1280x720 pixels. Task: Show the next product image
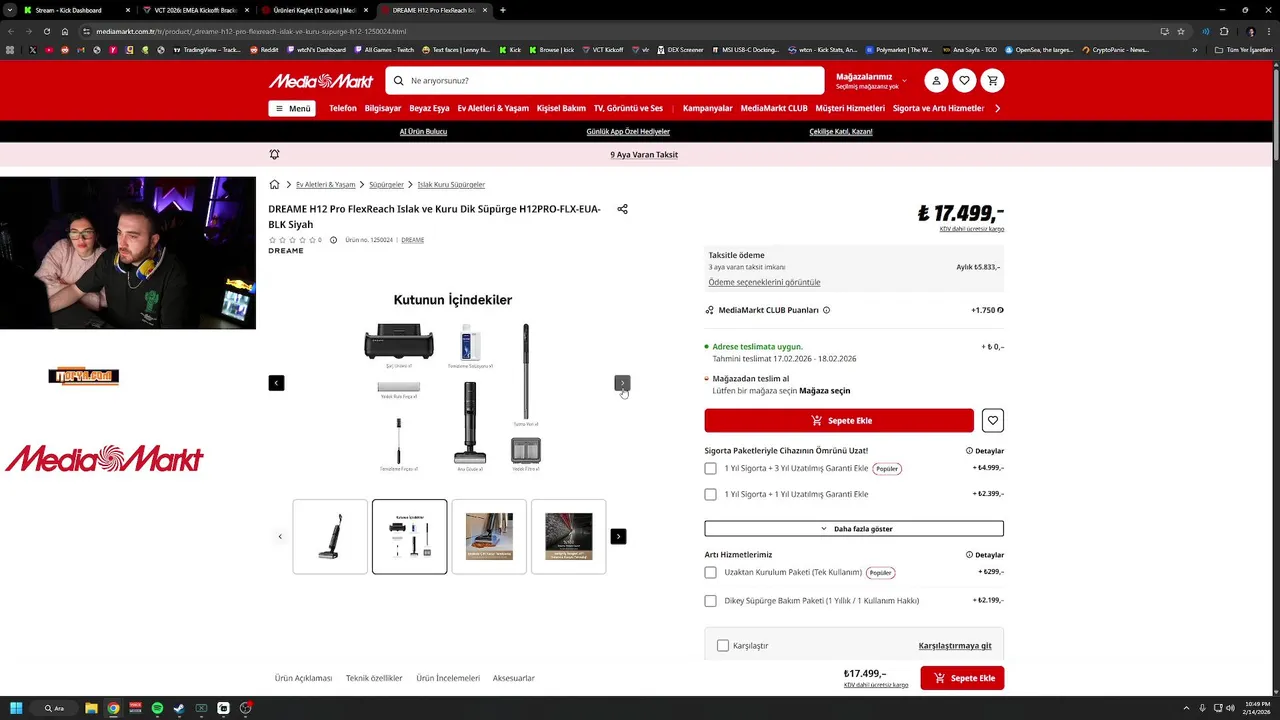622,383
